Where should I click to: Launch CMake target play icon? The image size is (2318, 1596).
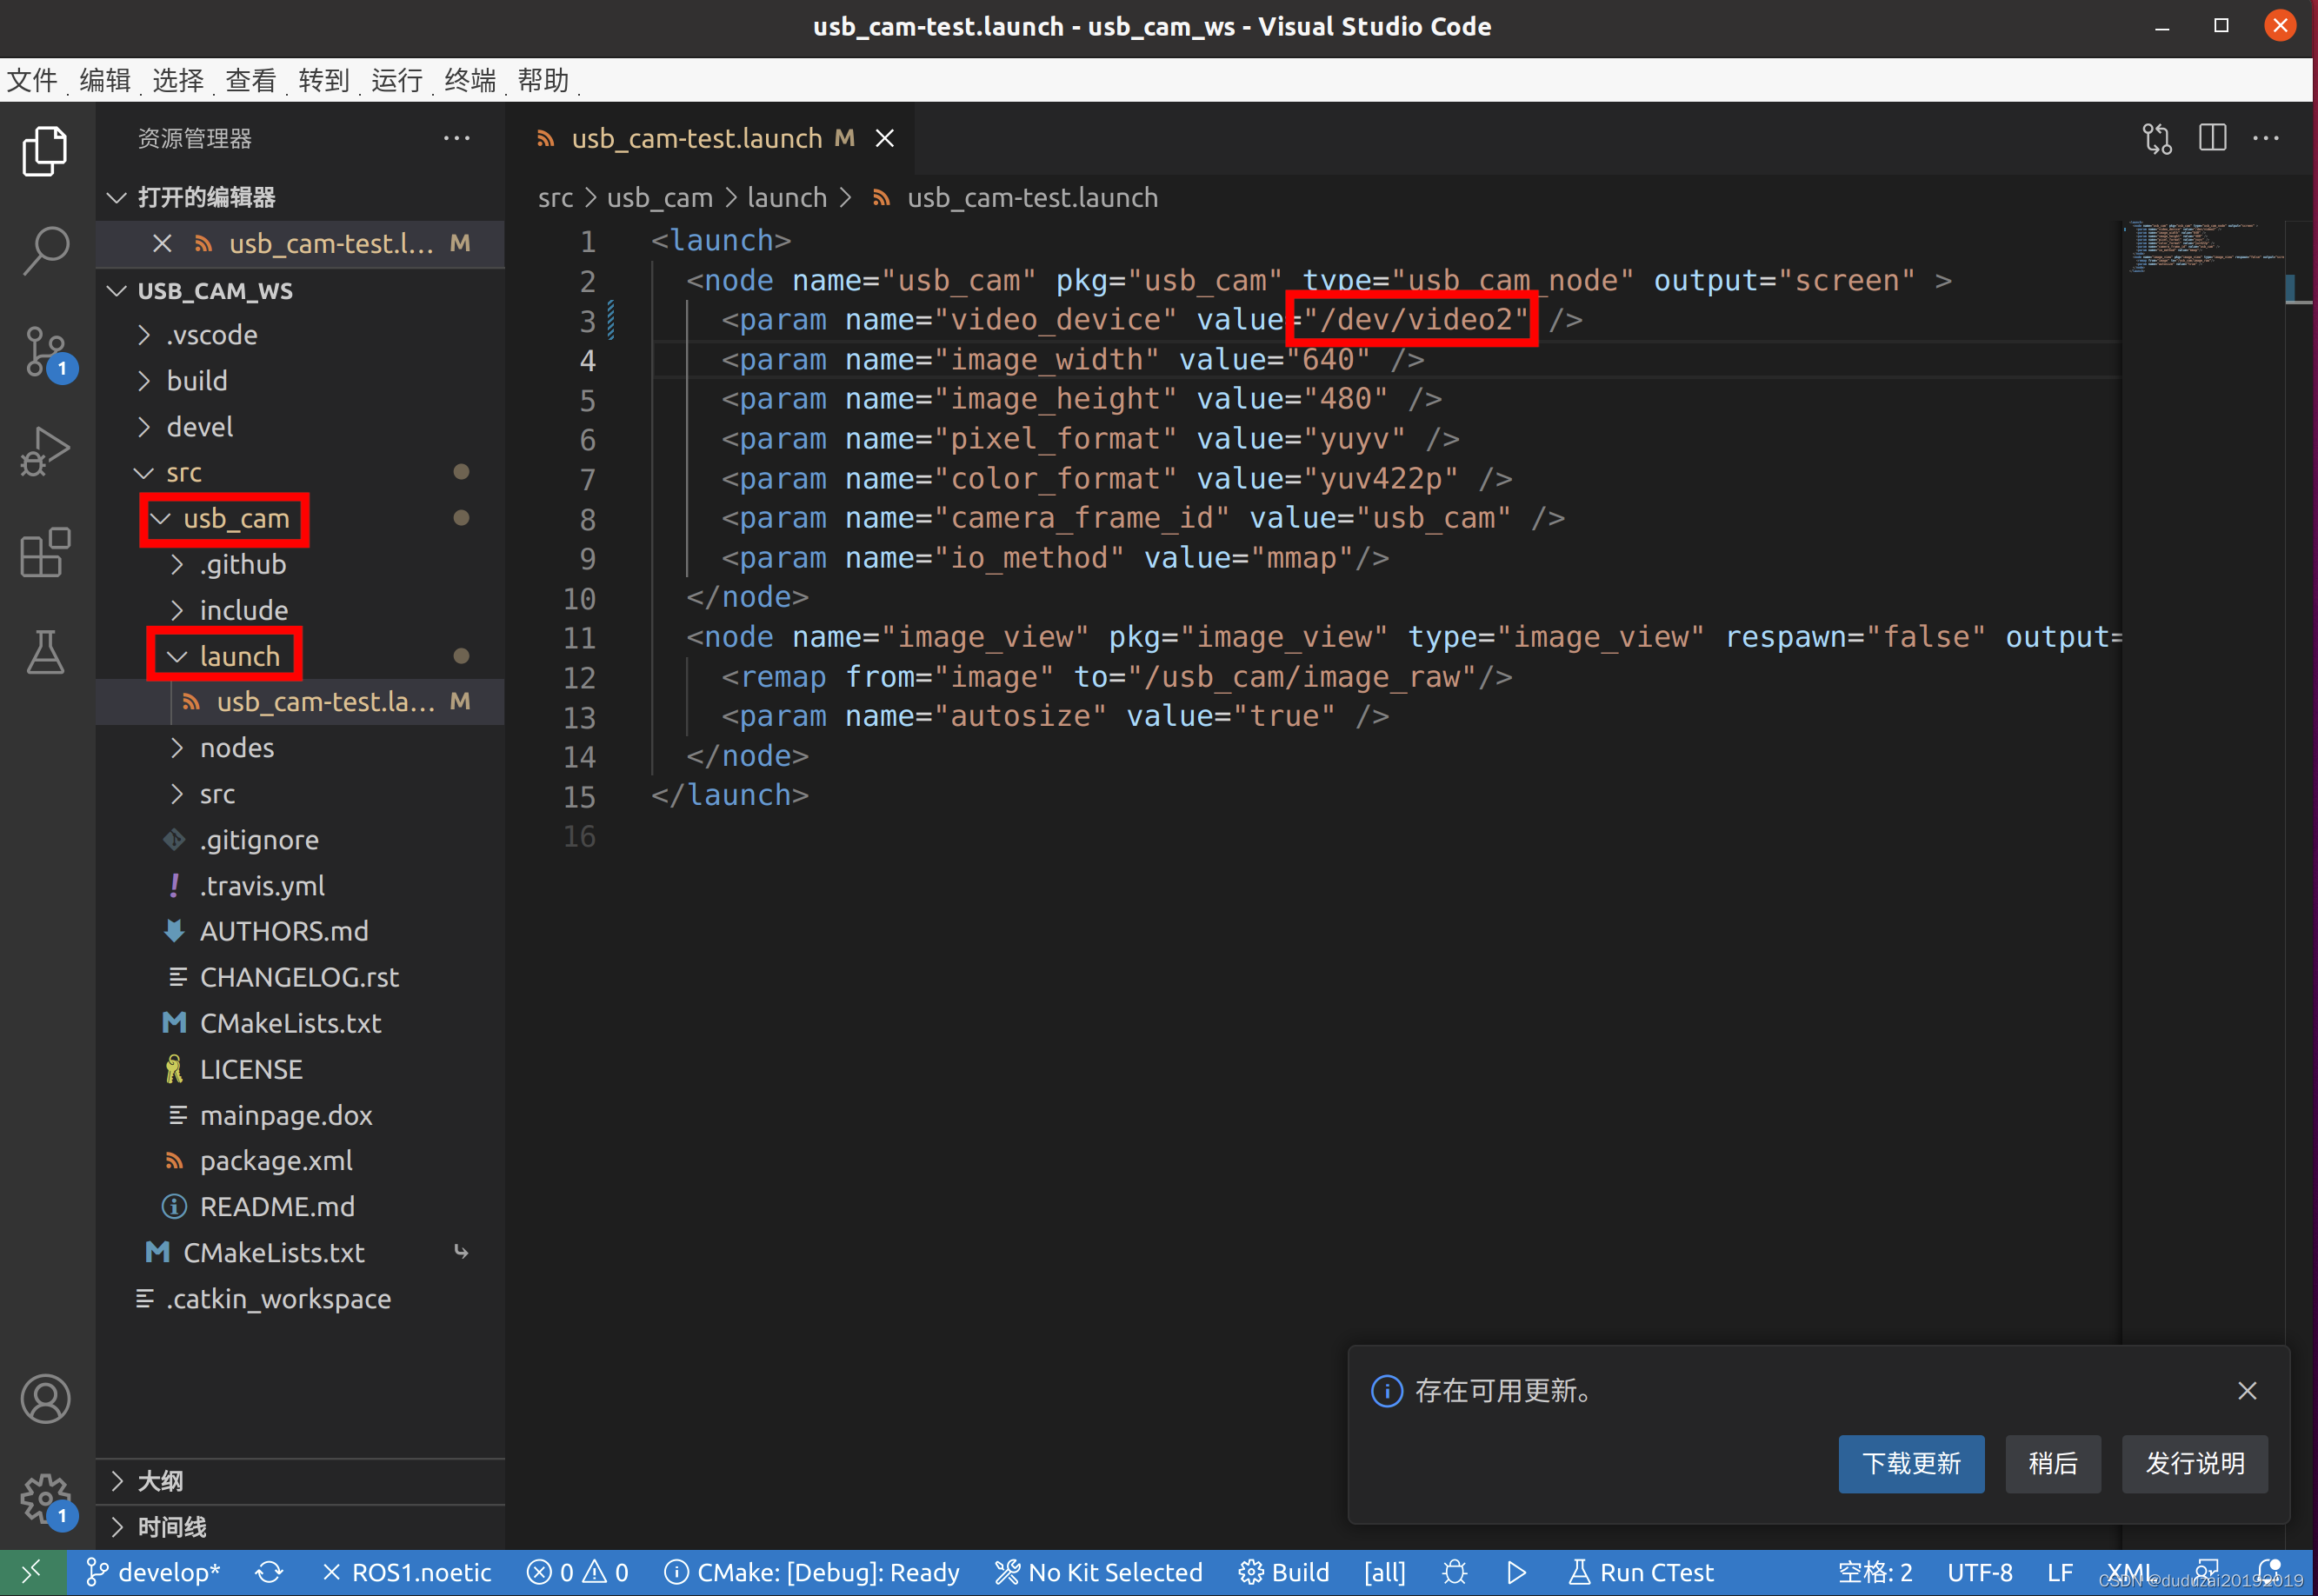[x=1517, y=1572]
